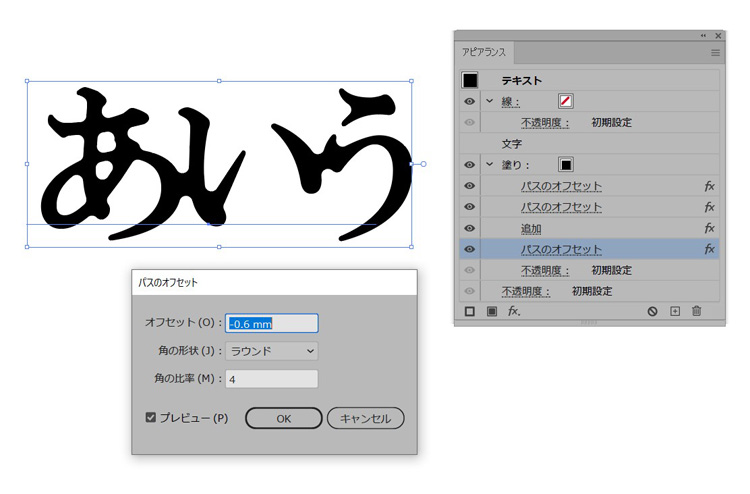
Task: Click the オフセット value field showing -0.6 mm
Action: 272,324
